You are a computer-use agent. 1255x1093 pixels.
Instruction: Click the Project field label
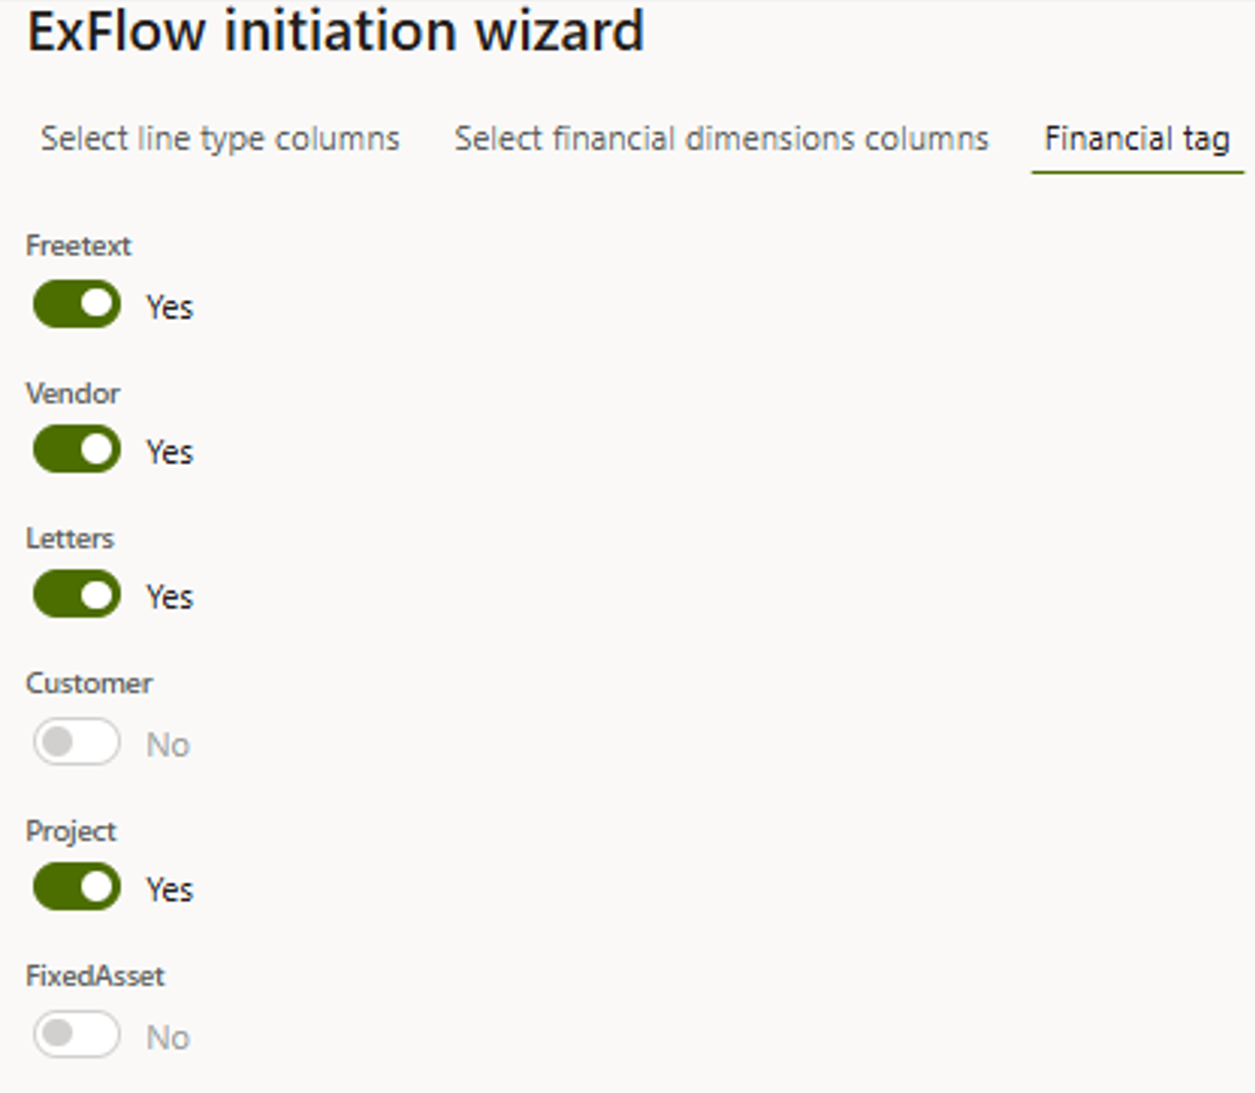pos(71,831)
